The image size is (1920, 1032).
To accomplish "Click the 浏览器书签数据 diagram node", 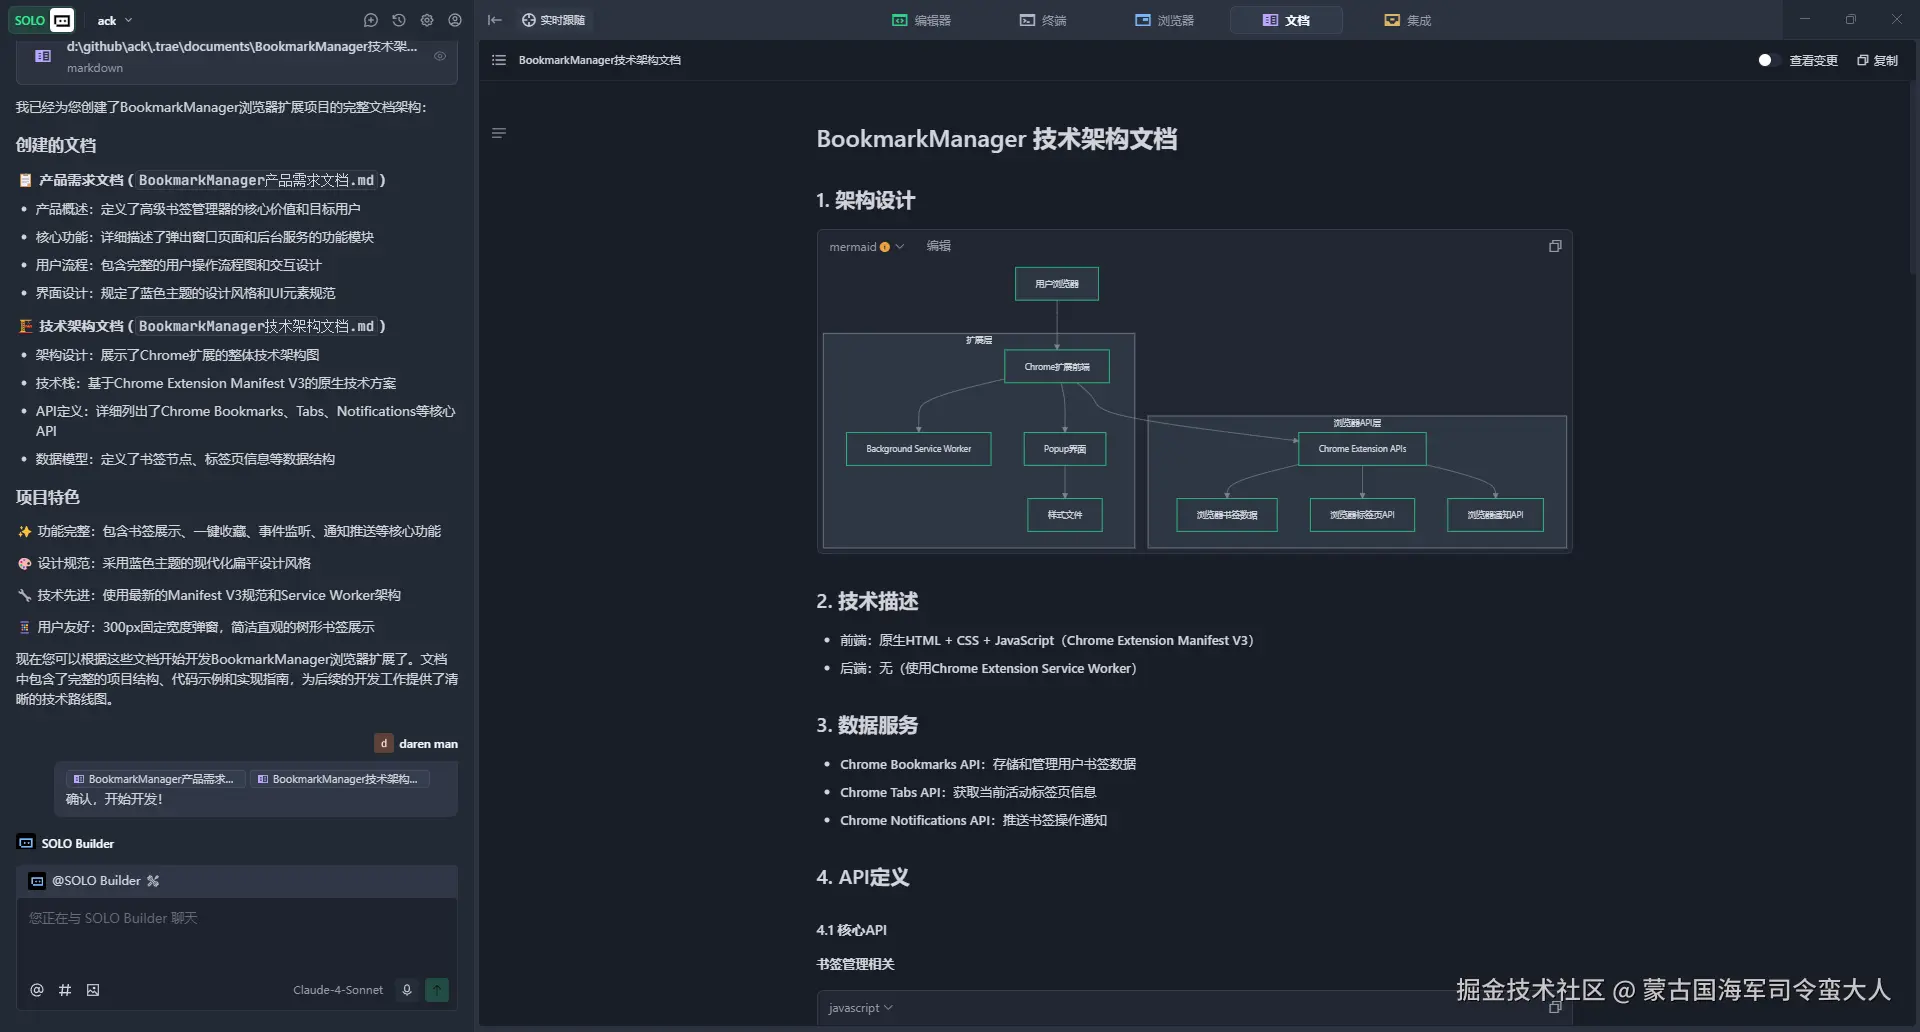I will point(1227,515).
